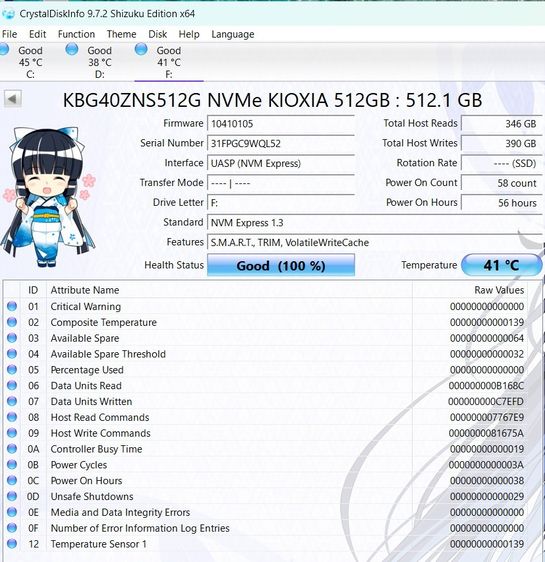Click the blue status orb for drive D:
Screen dimensions: 545x562
[72, 49]
